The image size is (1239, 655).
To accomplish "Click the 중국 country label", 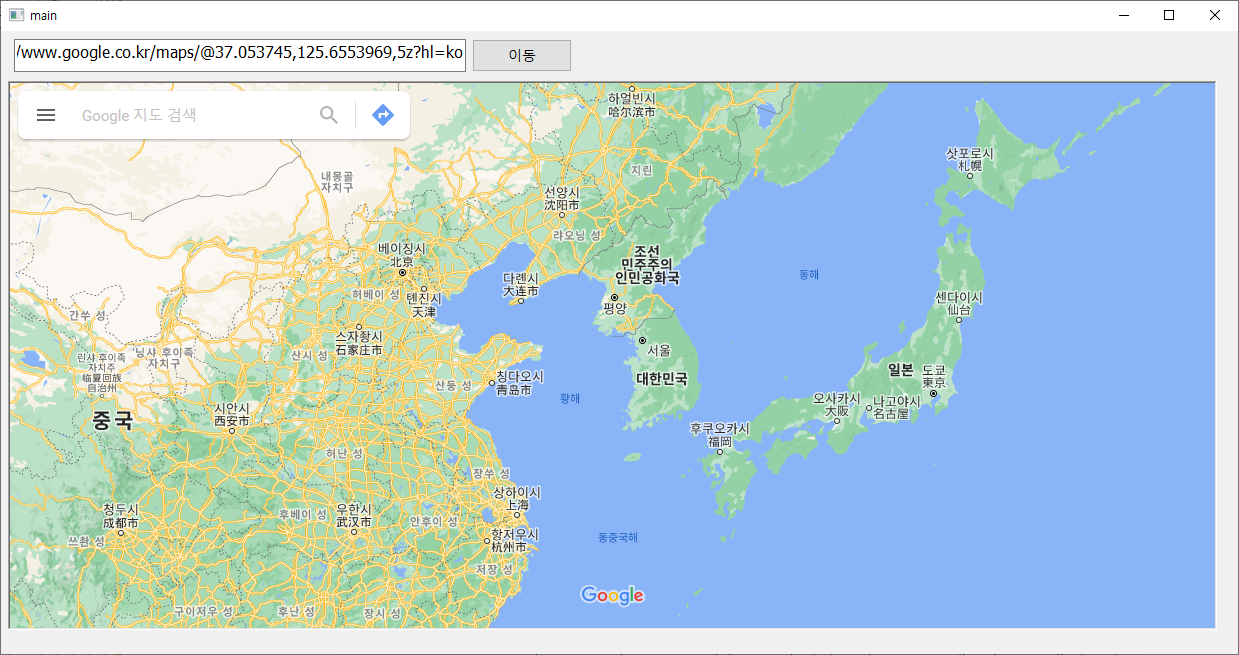I will click(x=113, y=420).
